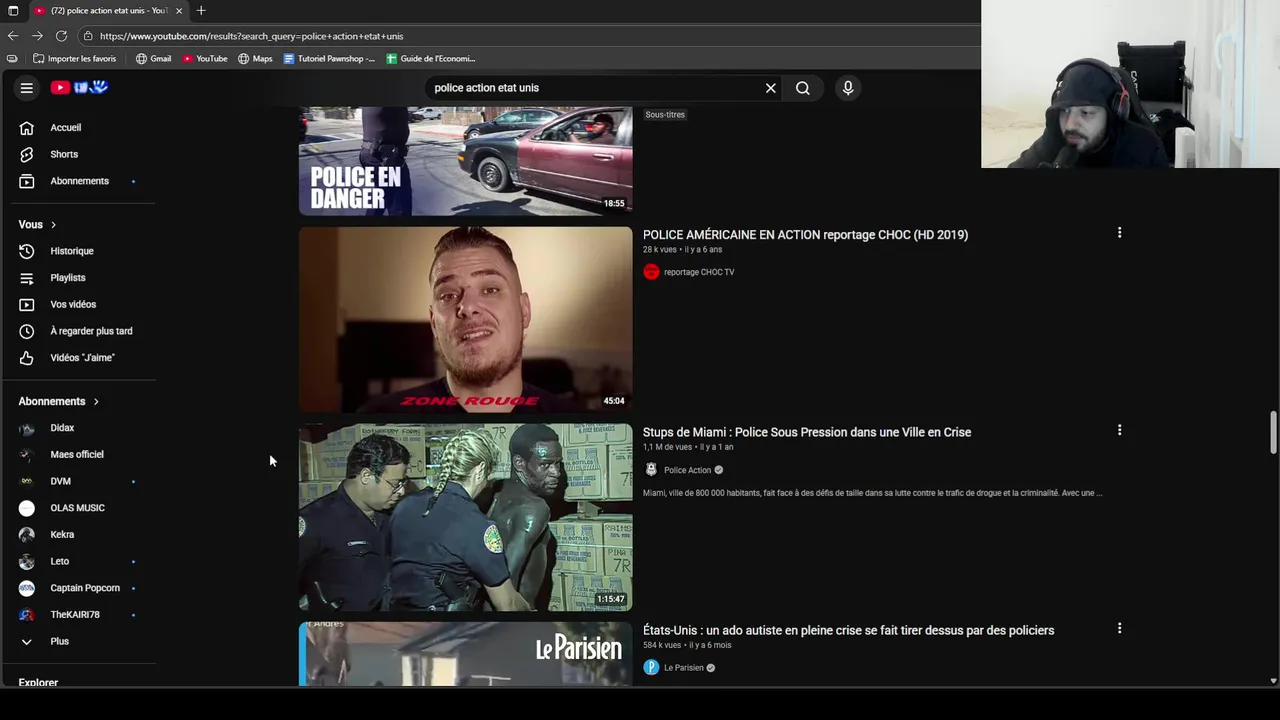Open Le Parisien video thumbnail
Screen dimensions: 1280x720
(465, 654)
